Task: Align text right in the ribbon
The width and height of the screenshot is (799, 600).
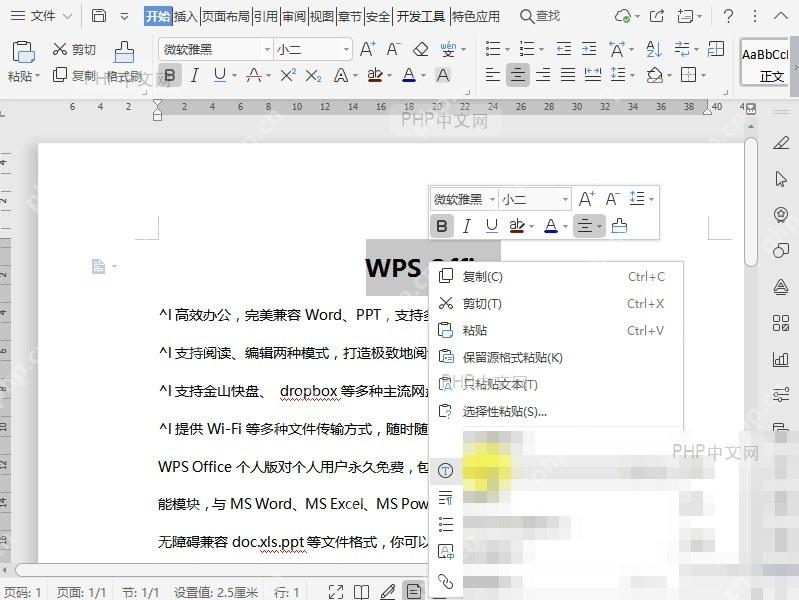Action: (x=543, y=75)
